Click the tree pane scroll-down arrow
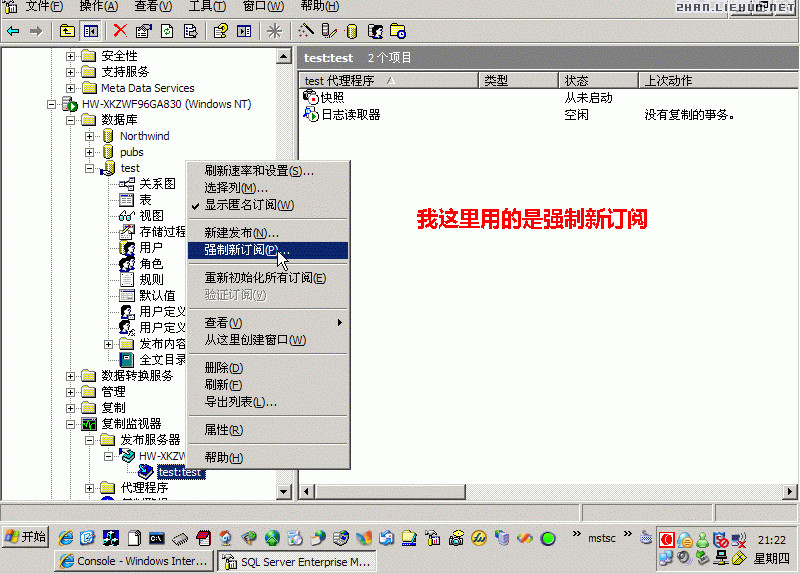 point(284,492)
